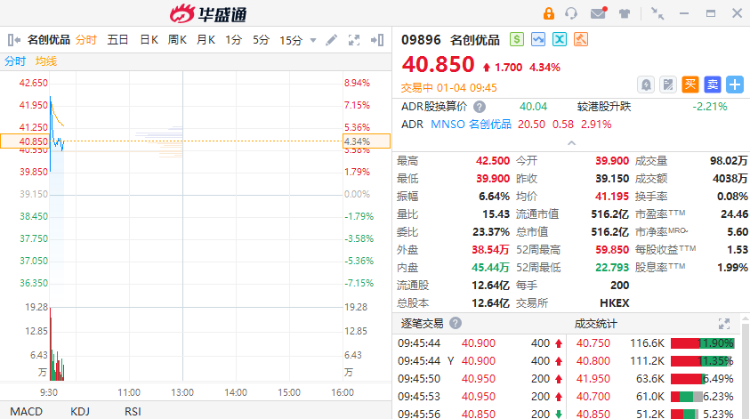Open the notes icon beside the bell
The width and height of the screenshot is (750, 419).
668,85
